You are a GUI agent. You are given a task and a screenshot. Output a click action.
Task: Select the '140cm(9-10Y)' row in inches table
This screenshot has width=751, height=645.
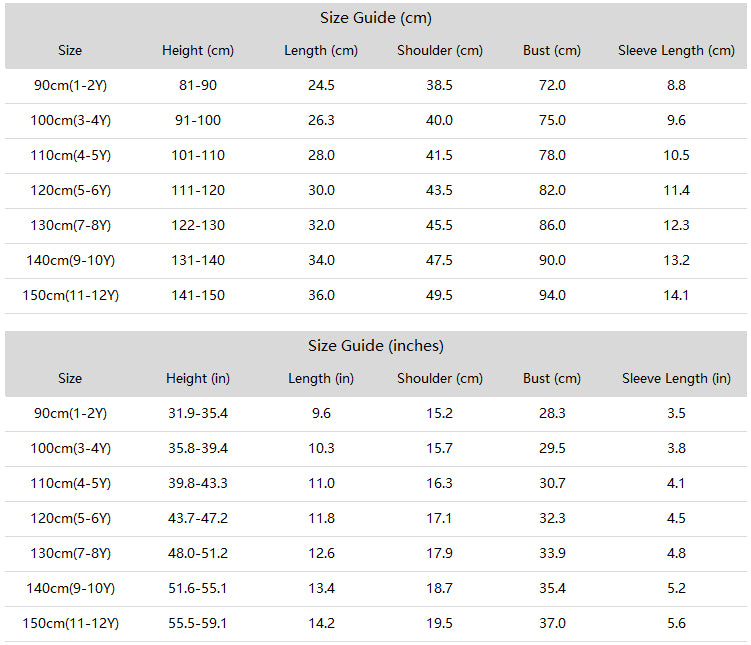click(376, 589)
